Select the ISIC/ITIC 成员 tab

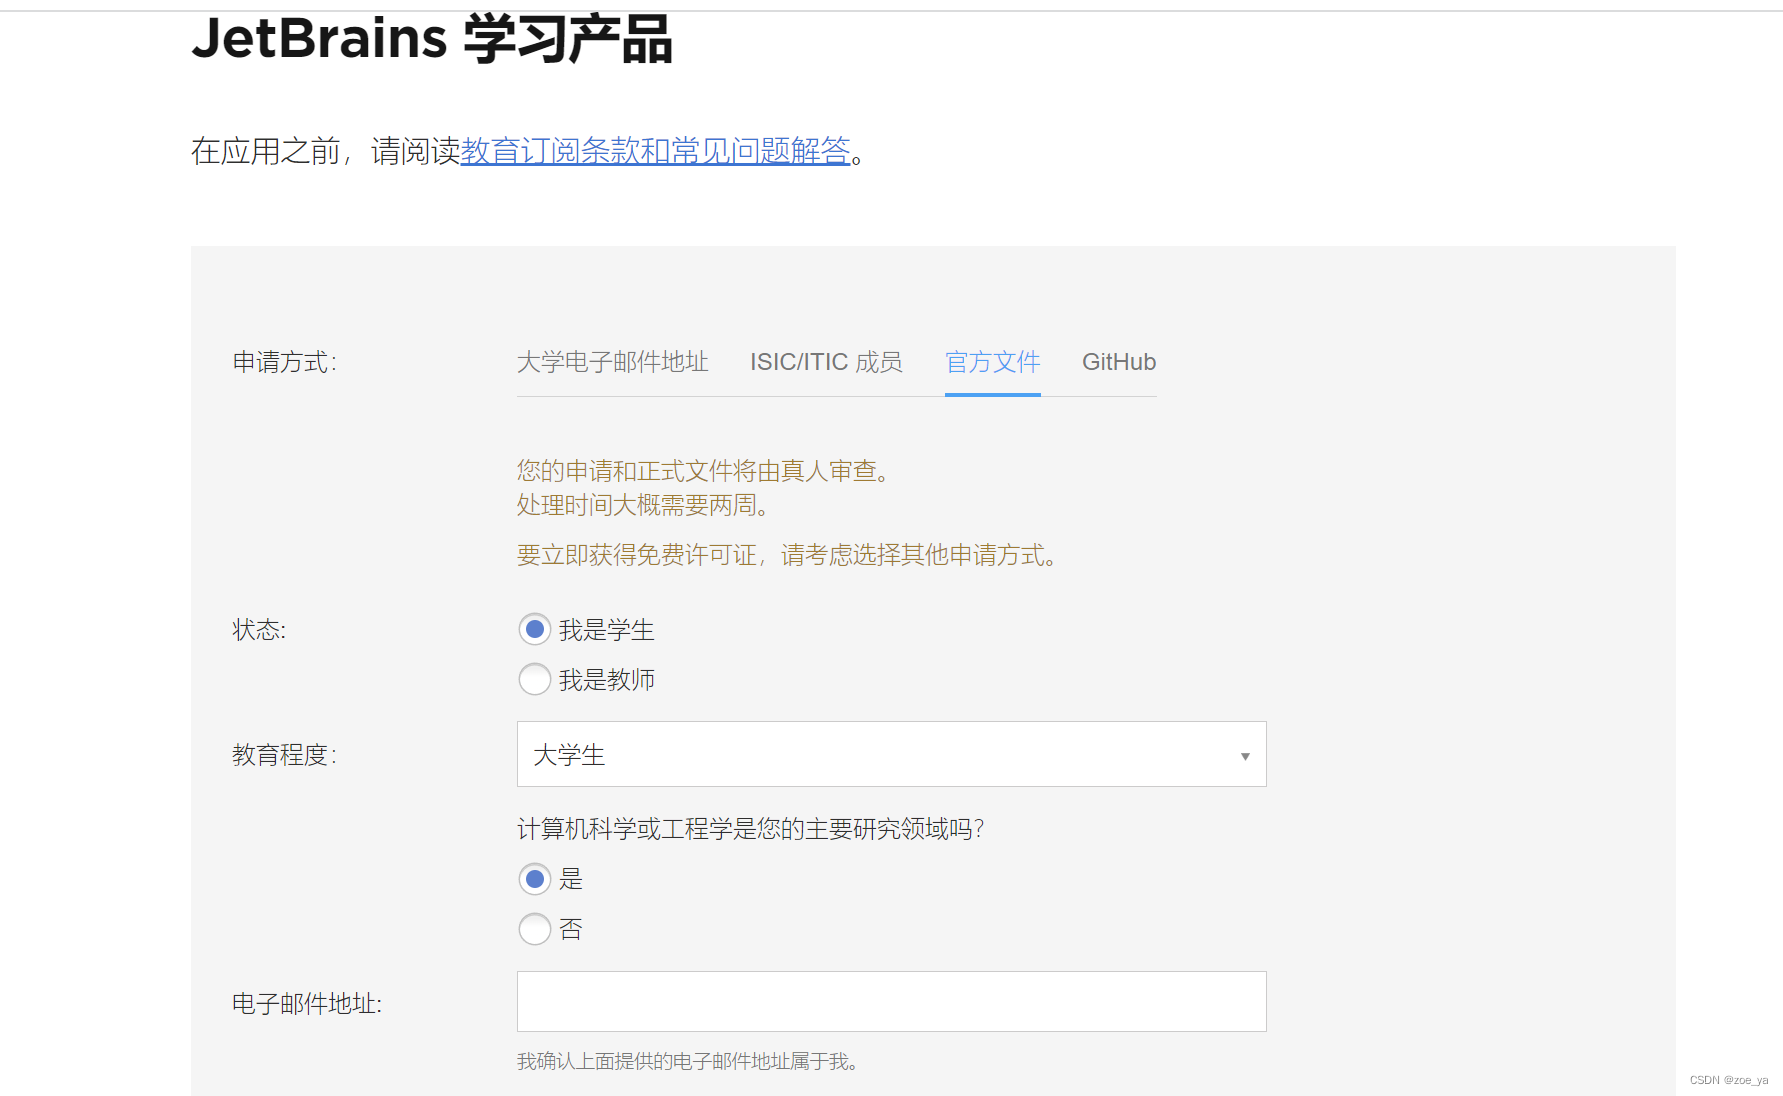tap(826, 362)
